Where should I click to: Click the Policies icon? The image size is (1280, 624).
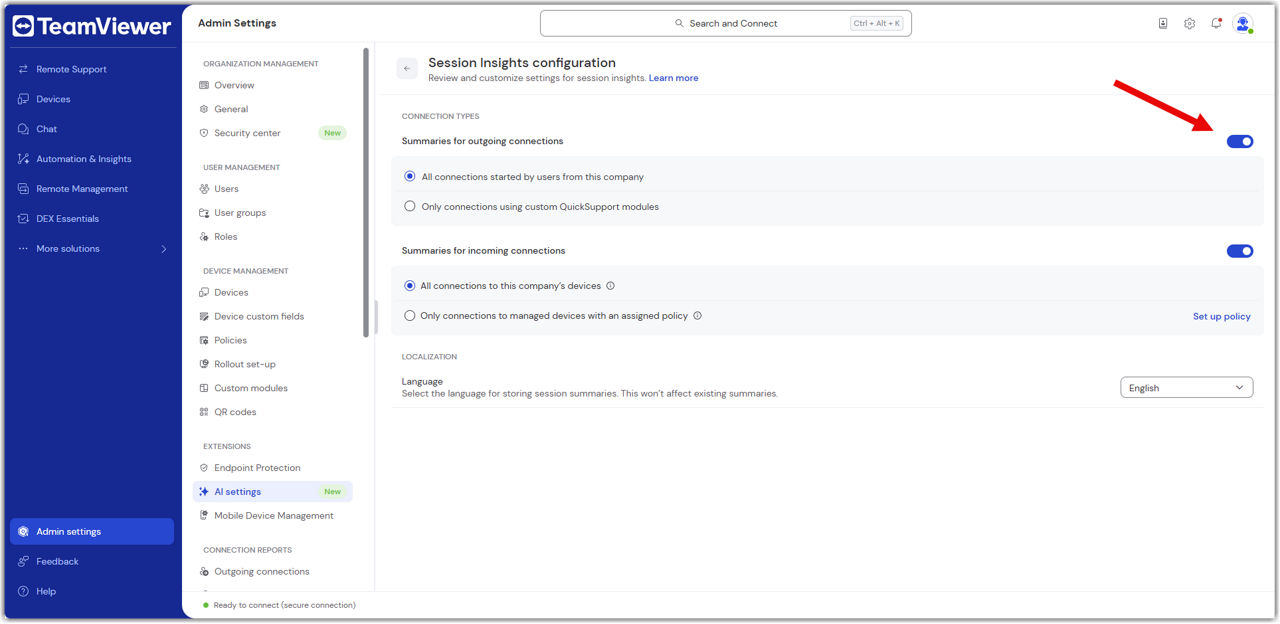click(x=204, y=341)
